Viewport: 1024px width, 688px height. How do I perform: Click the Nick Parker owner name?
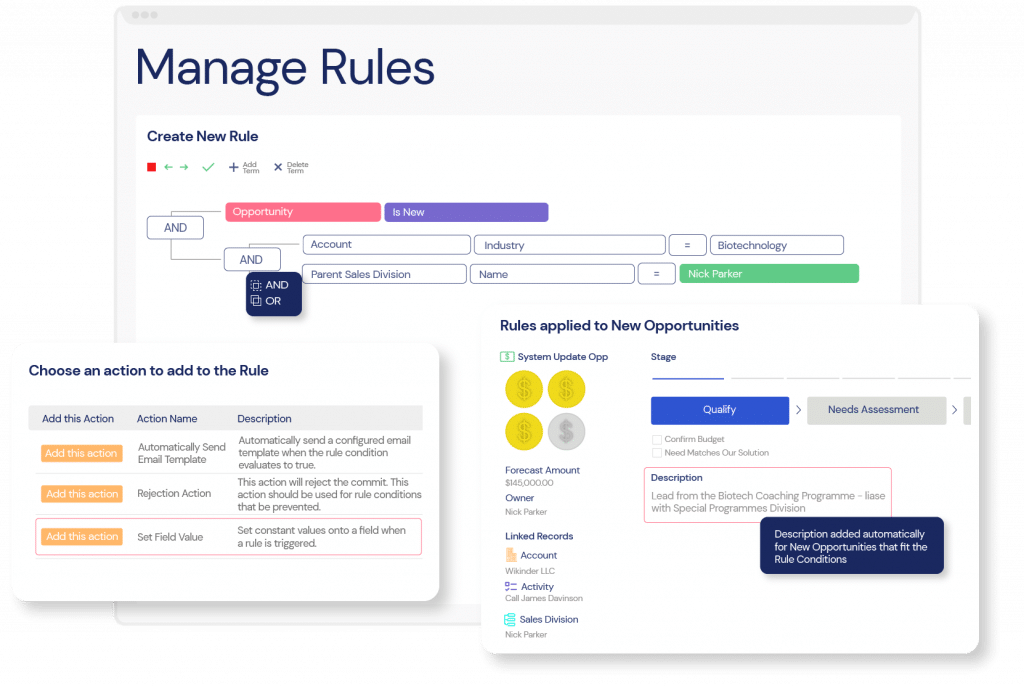526,512
